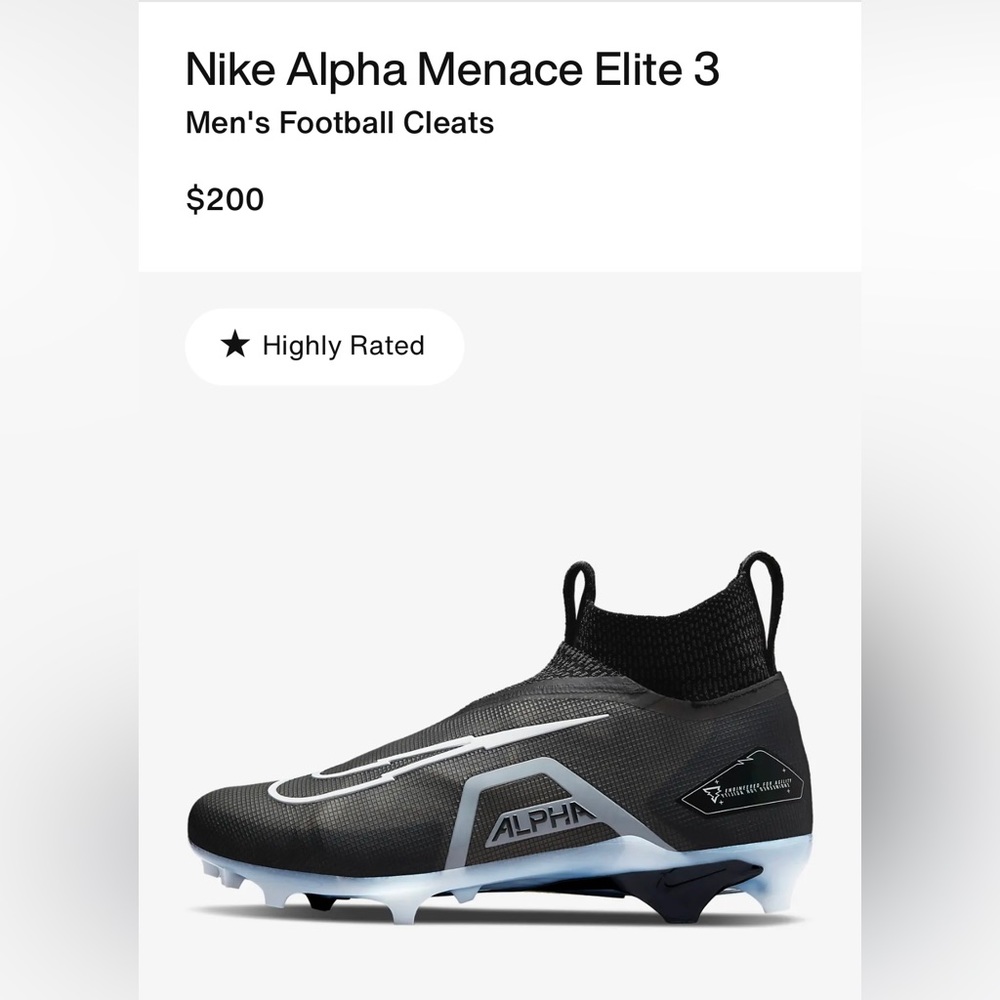Click the star icon in the badge

pyautogui.click(x=235, y=345)
